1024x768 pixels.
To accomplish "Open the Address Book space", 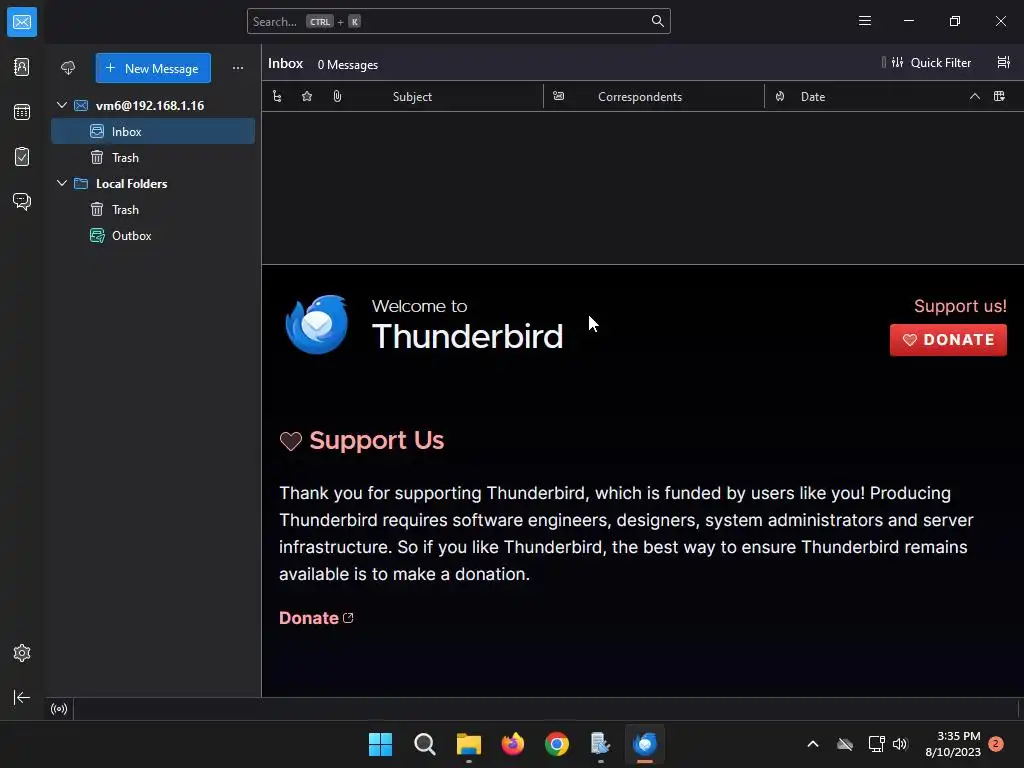I will 22,67.
